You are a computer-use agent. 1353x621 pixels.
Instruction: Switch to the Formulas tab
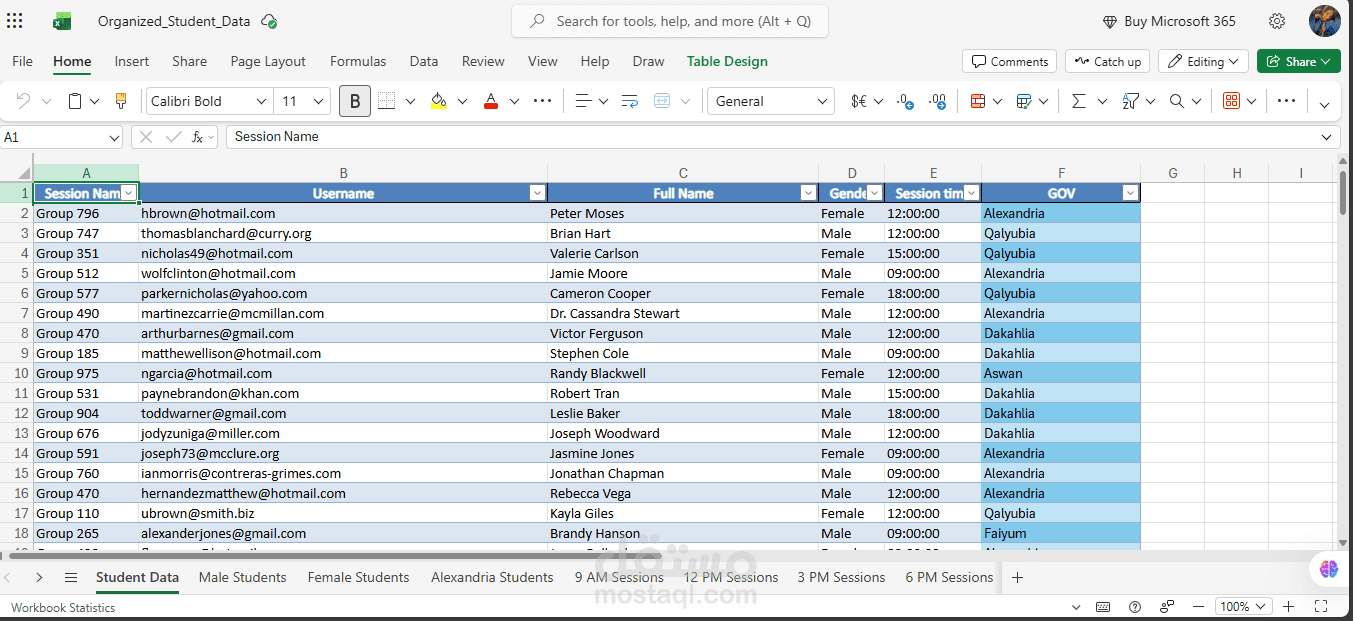(358, 61)
